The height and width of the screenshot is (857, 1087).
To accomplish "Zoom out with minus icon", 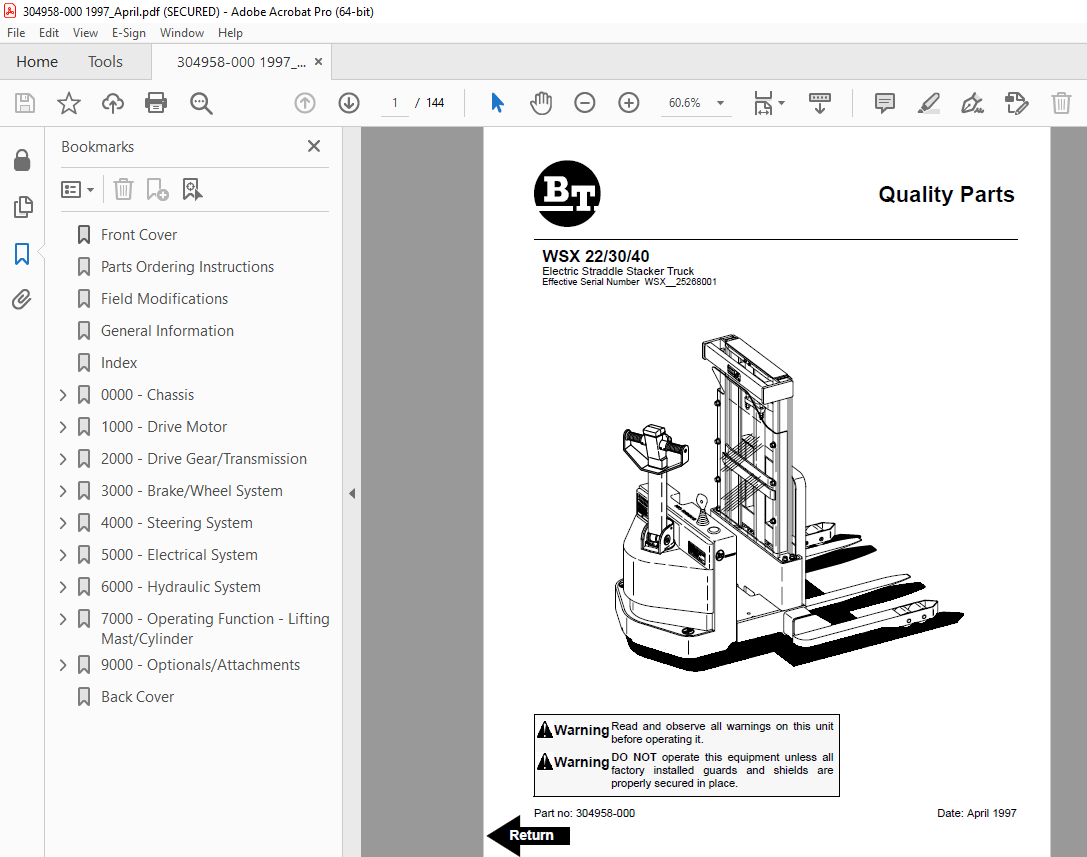I will pos(584,103).
